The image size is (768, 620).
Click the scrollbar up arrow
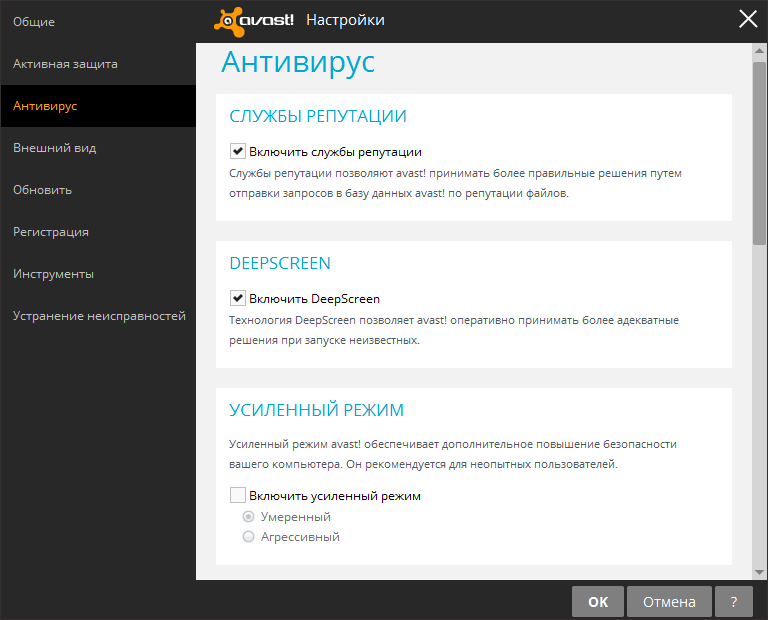pyautogui.click(x=760, y=50)
